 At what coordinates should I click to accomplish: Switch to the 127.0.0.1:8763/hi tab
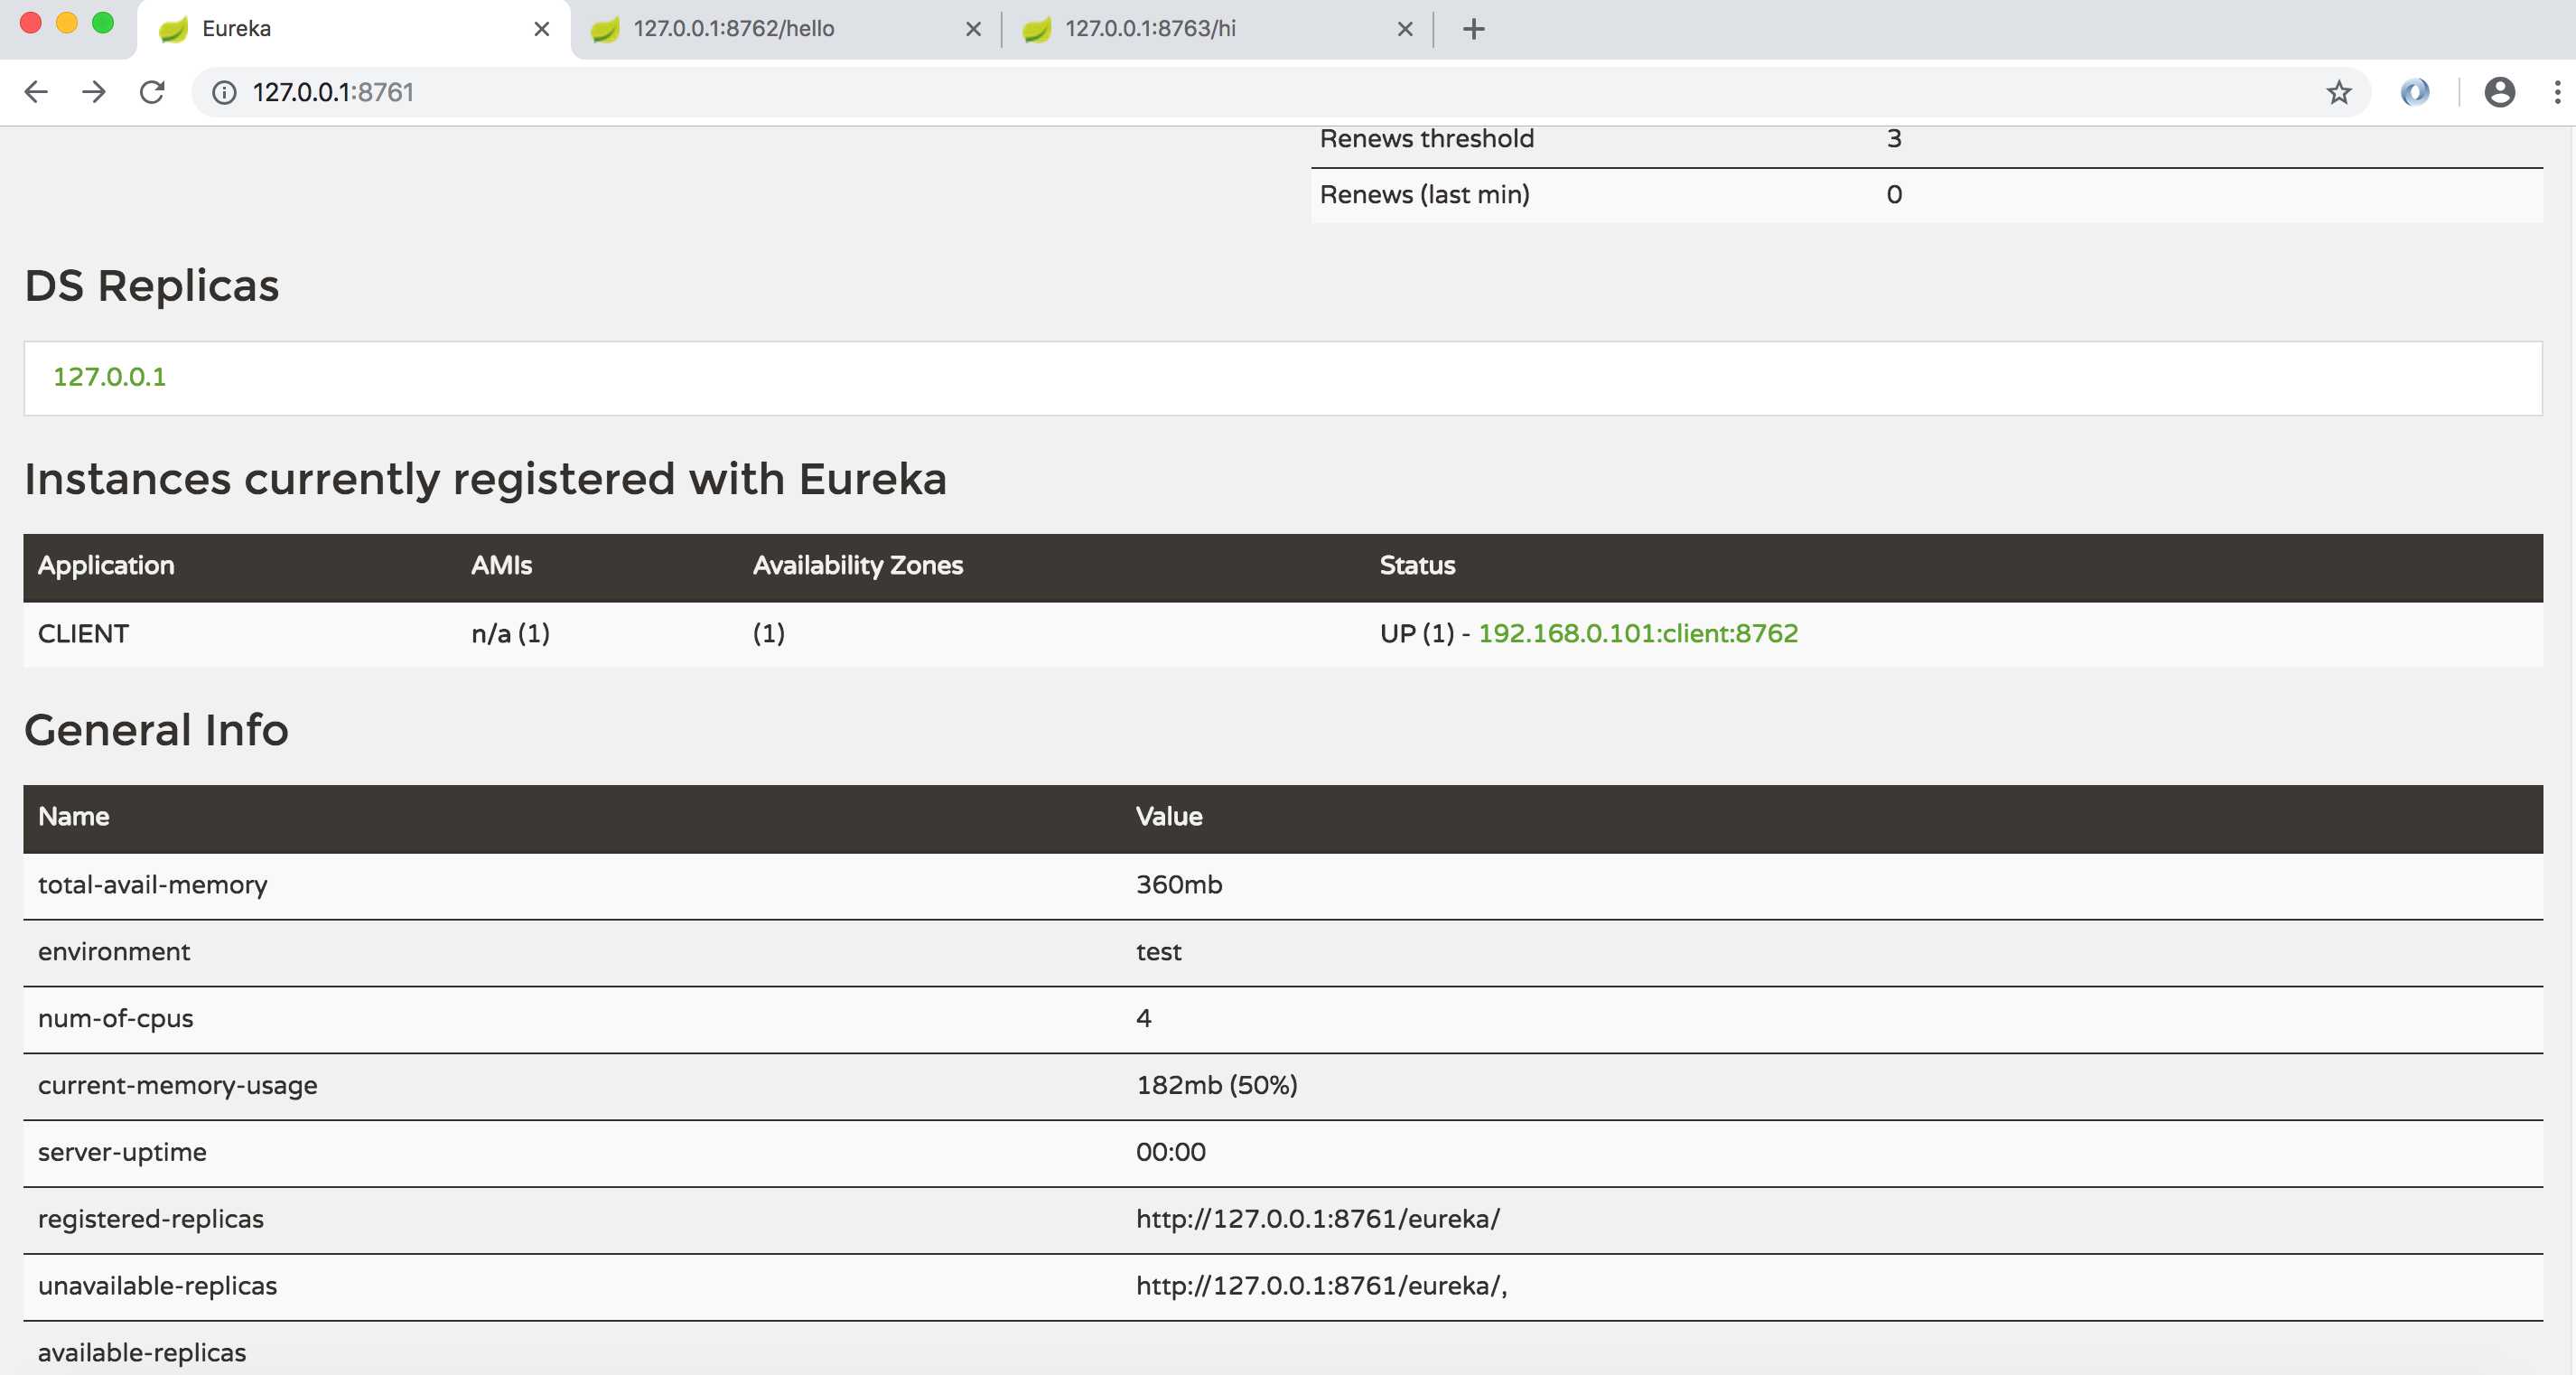click(x=1216, y=29)
